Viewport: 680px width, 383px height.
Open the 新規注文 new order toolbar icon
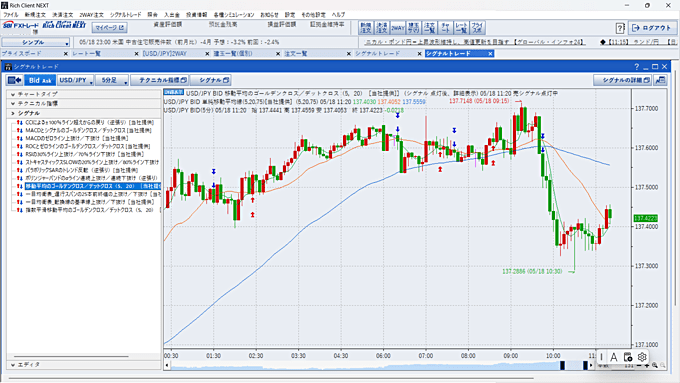tap(366, 28)
